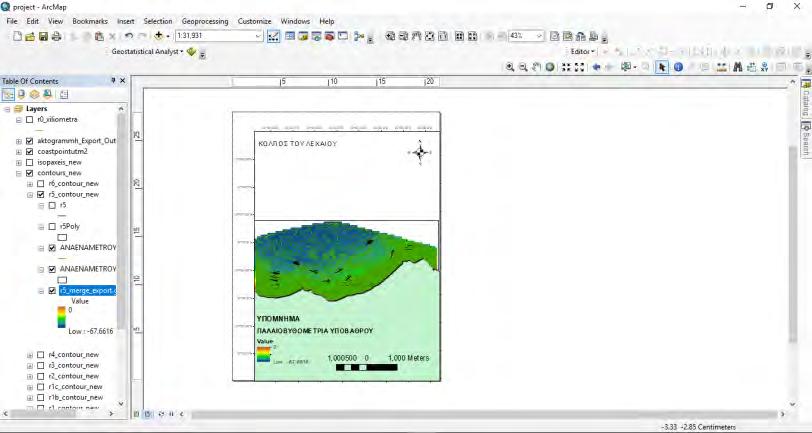Open the Bookmarks menu
Image resolution: width=812 pixels, height=433 pixels.
point(90,21)
